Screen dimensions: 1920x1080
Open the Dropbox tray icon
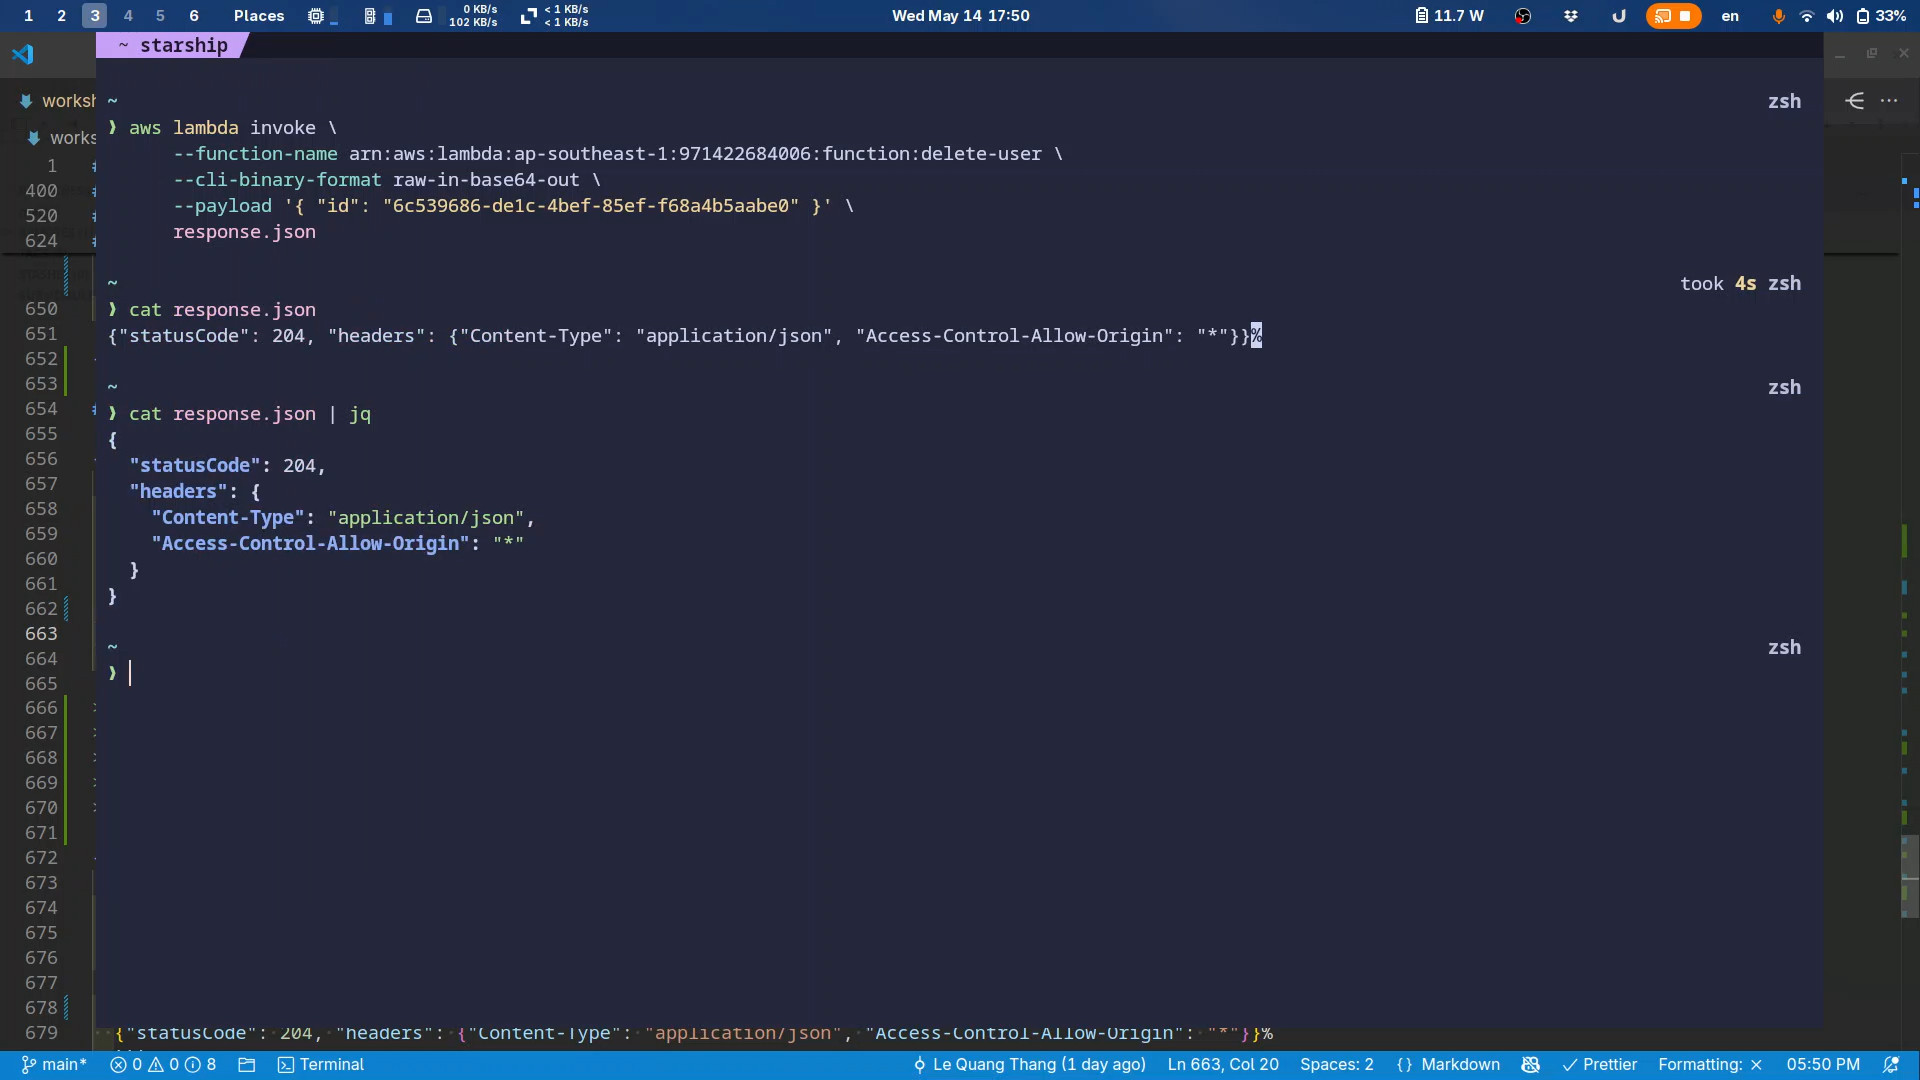point(1571,16)
